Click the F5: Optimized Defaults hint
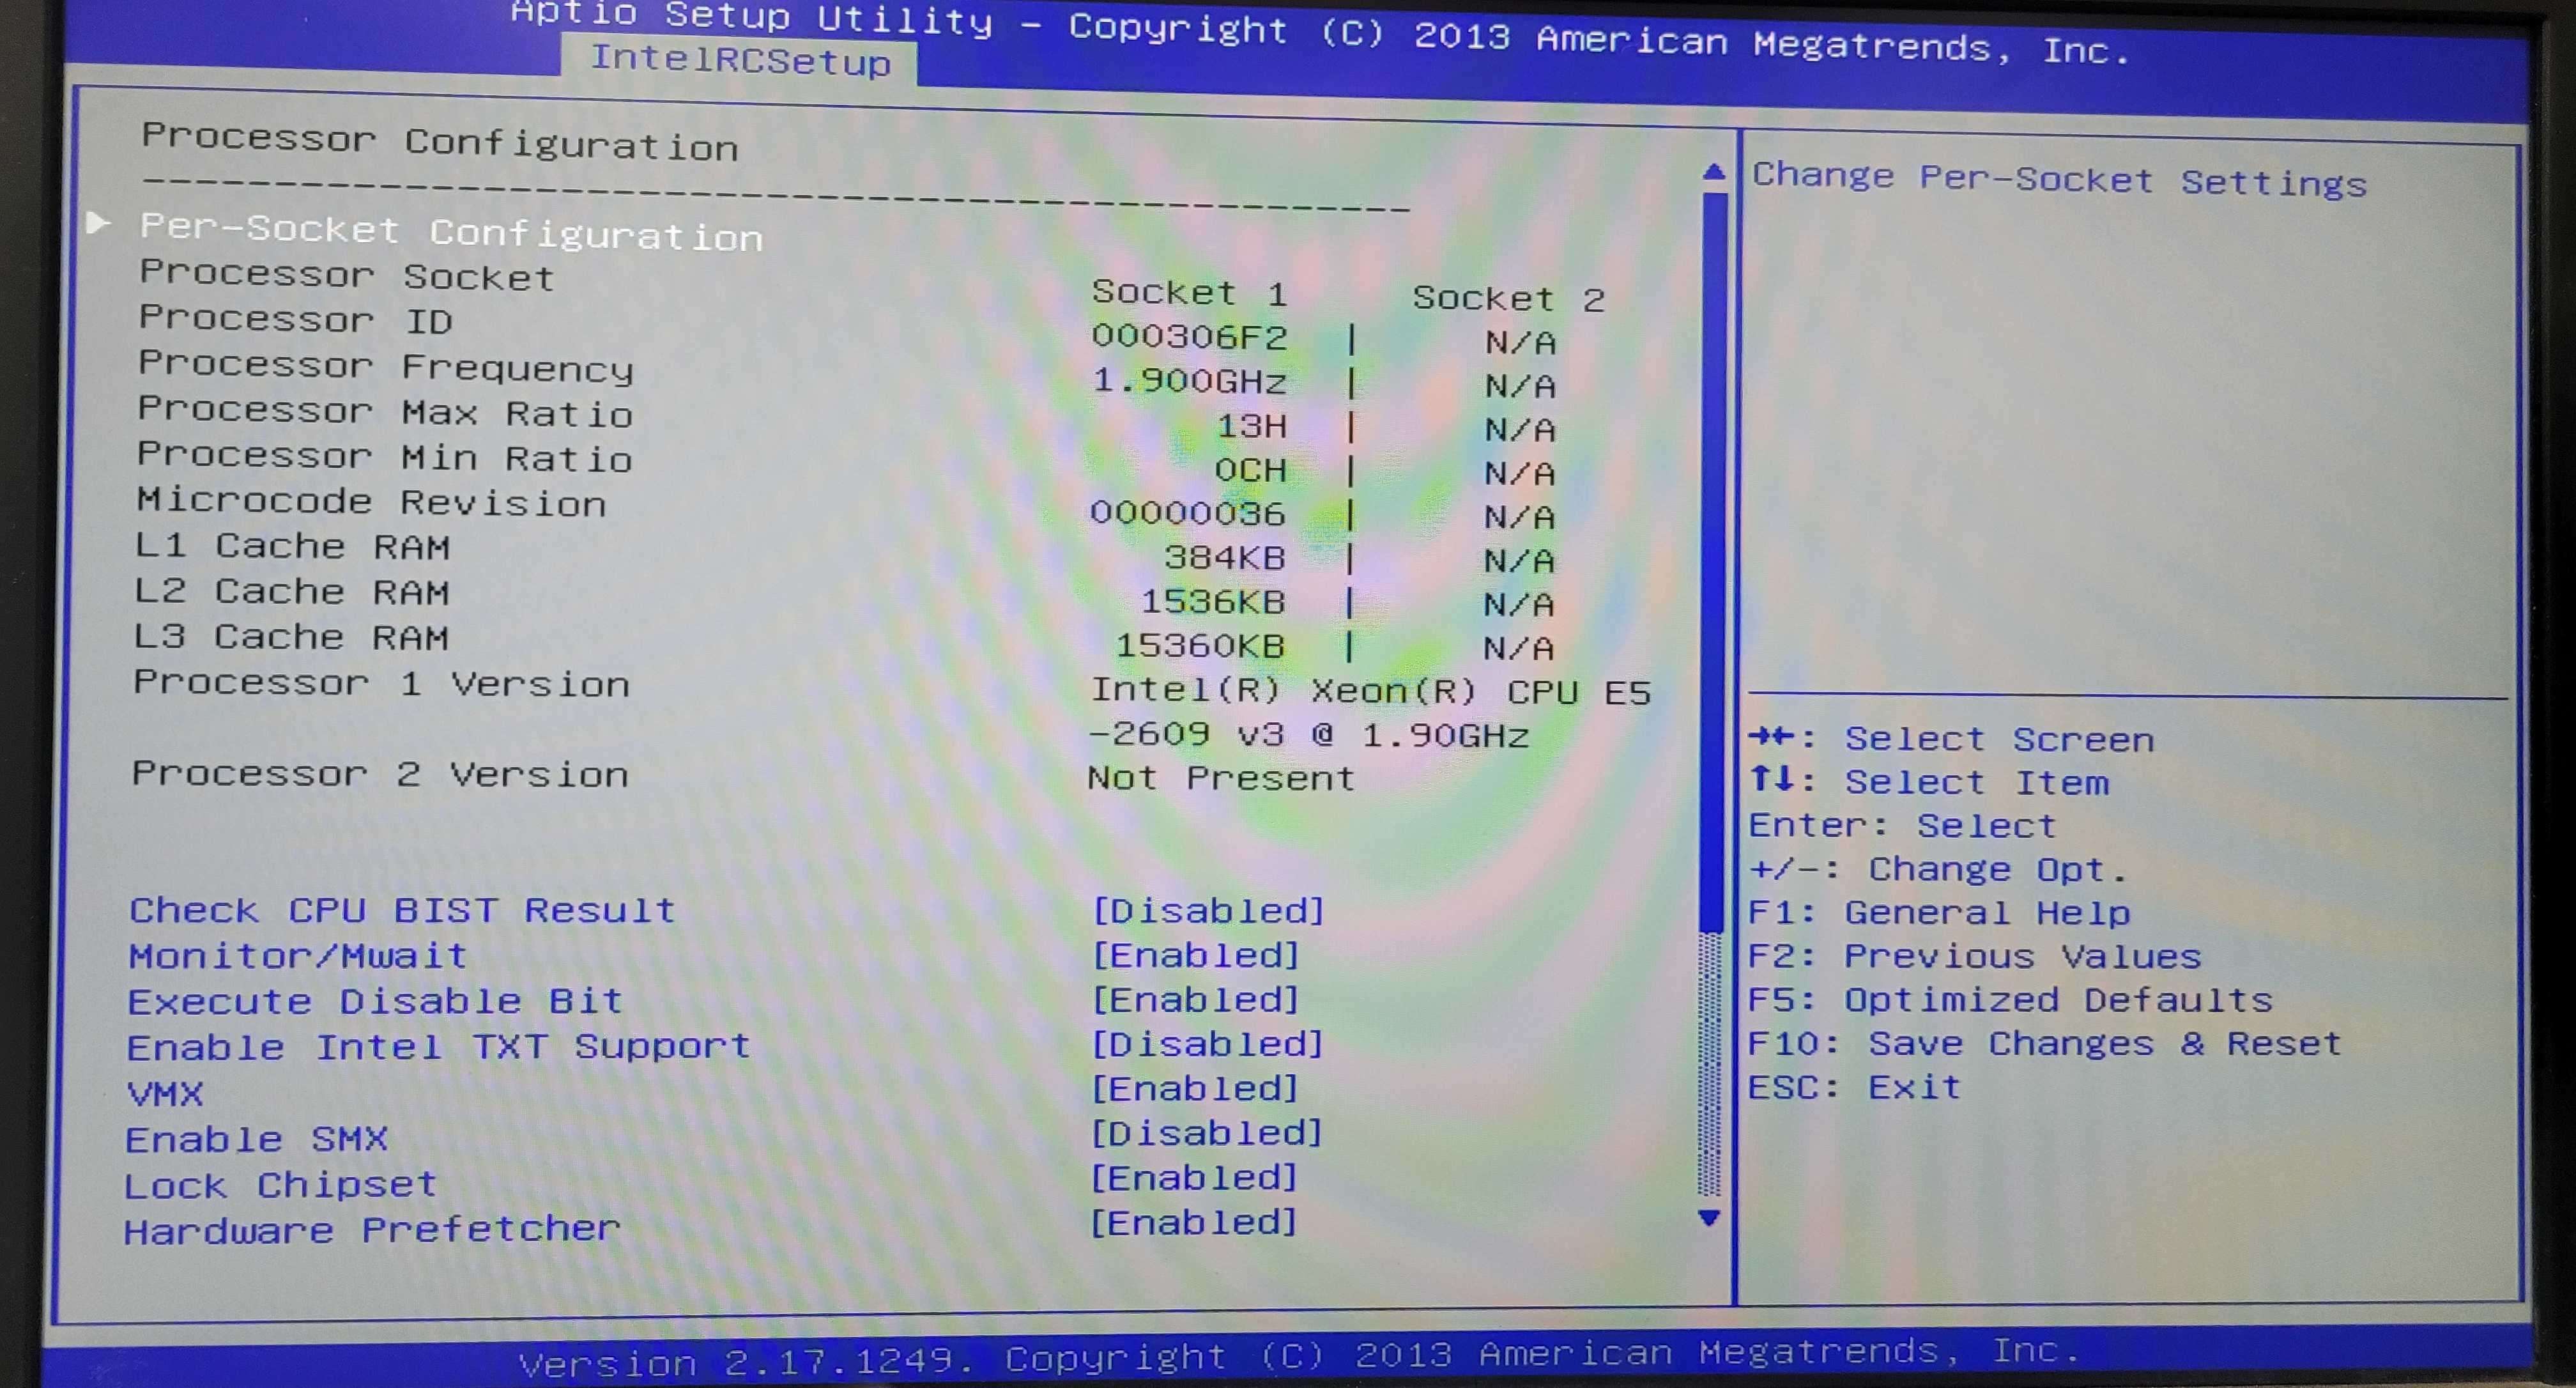The width and height of the screenshot is (2576, 1388). [2010, 999]
